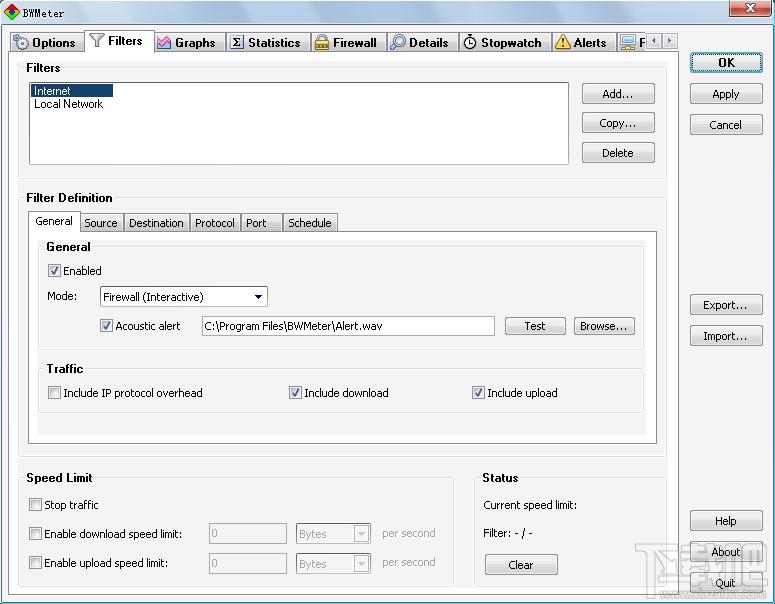Click the computer icon on the cut-off tab
Viewport: 775px width, 604px height.
click(x=628, y=43)
